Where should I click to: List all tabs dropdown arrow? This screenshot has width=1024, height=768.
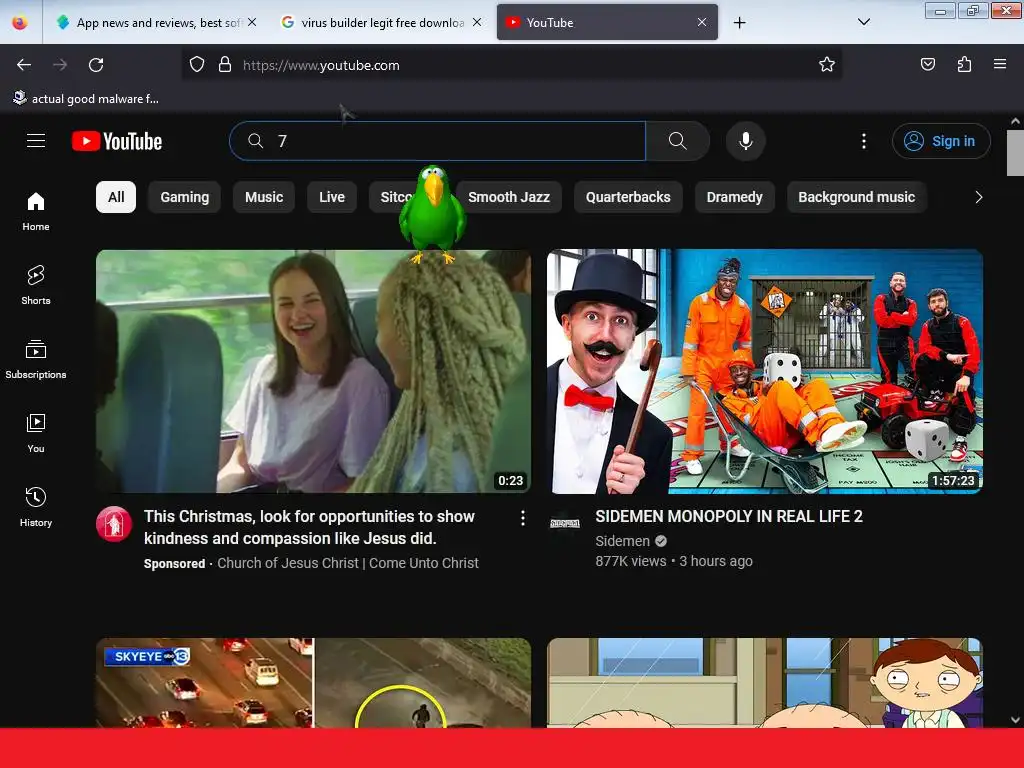[863, 22]
